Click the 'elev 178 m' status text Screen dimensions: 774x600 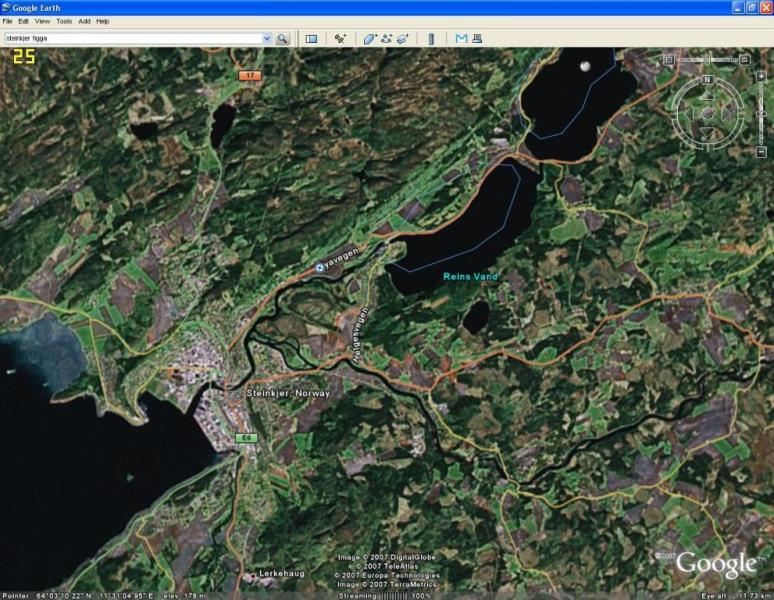(x=185, y=596)
